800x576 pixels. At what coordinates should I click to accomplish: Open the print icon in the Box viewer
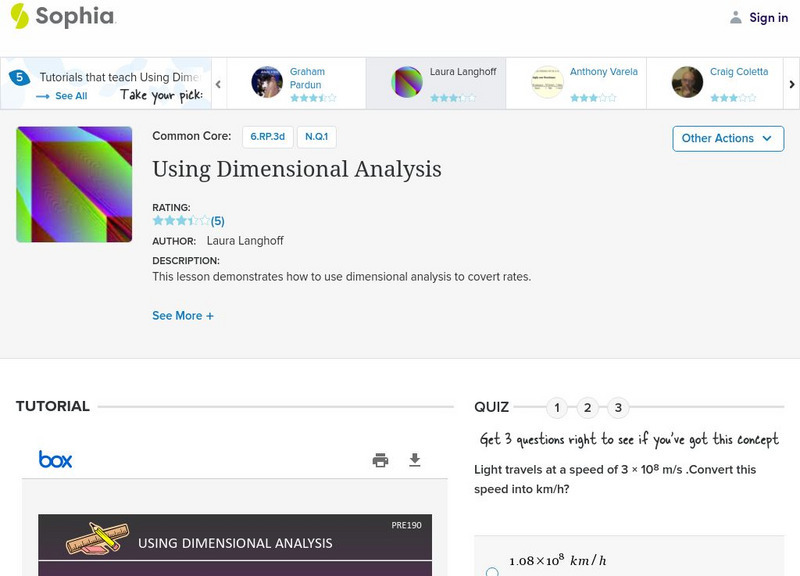point(379,460)
